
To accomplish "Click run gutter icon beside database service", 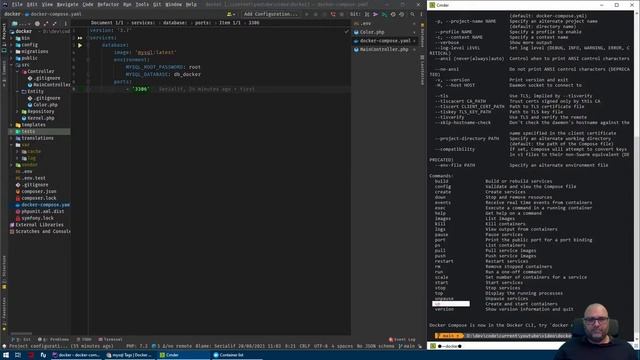I will click(80, 45).
